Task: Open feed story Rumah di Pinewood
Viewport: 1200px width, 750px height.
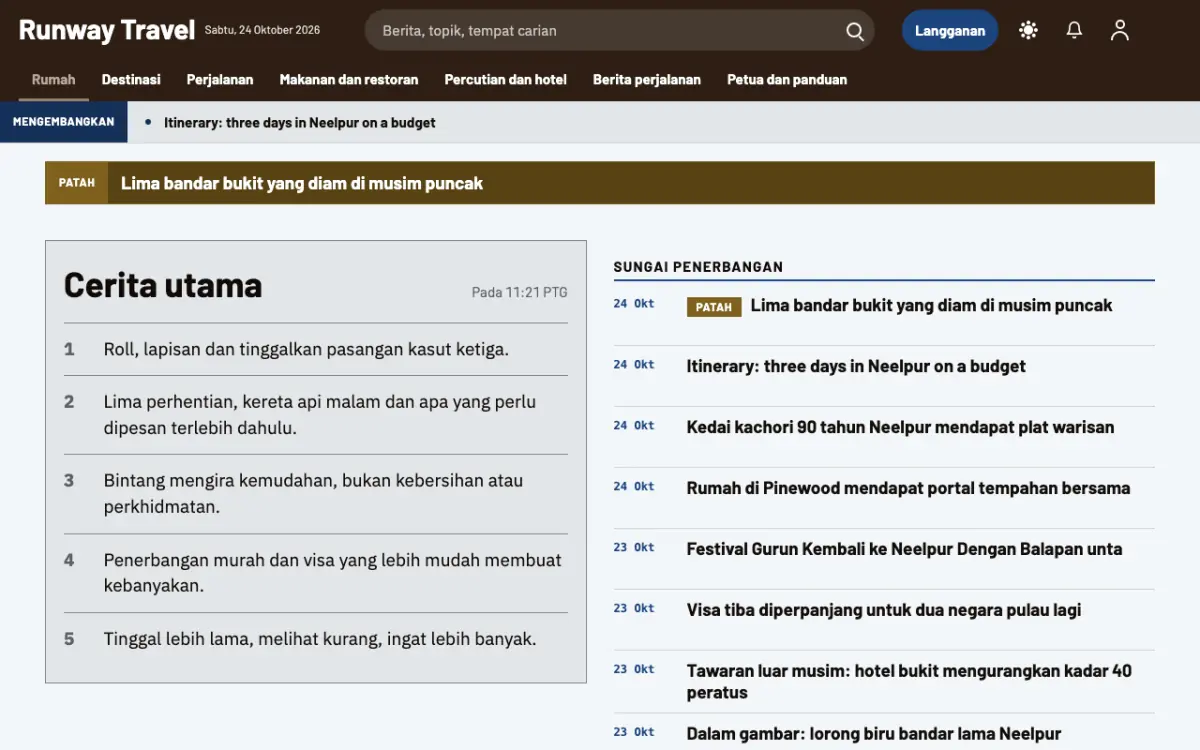Action: pyautogui.click(x=908, y=489)
